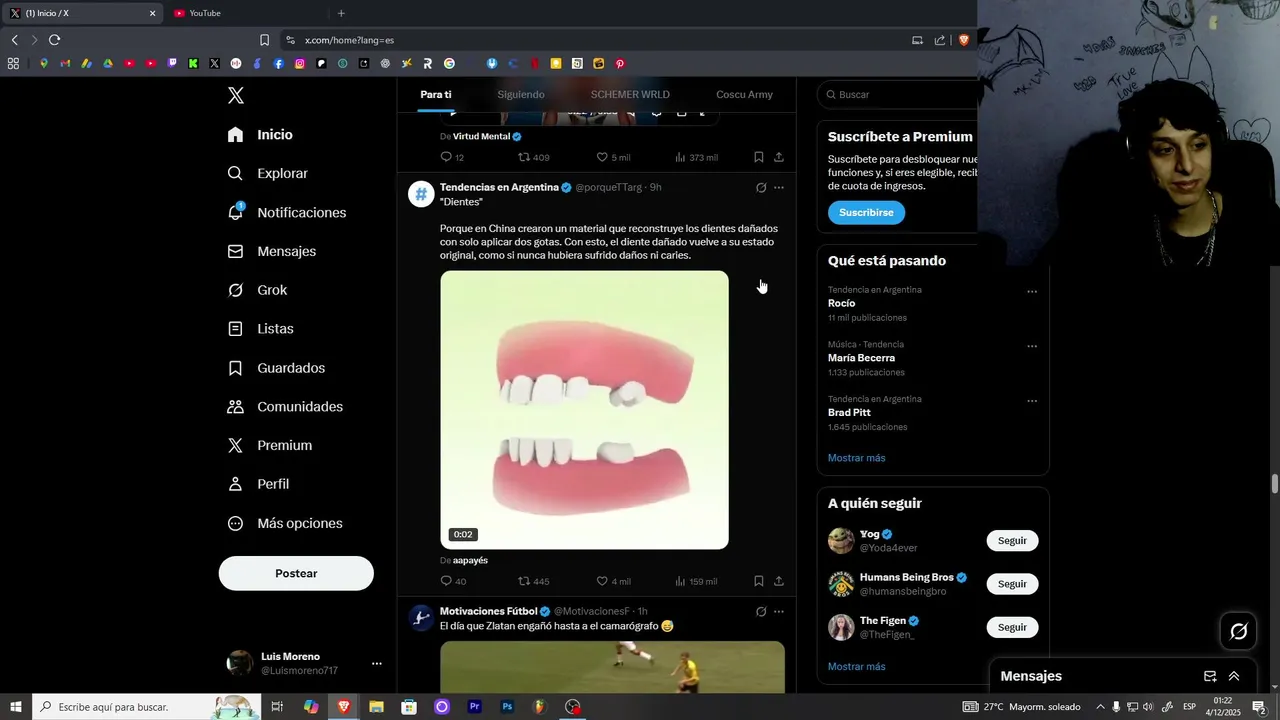This screenshot has height=720, width=1280.
Task: Open more options on Tendencias post
Action: [779, 188]
